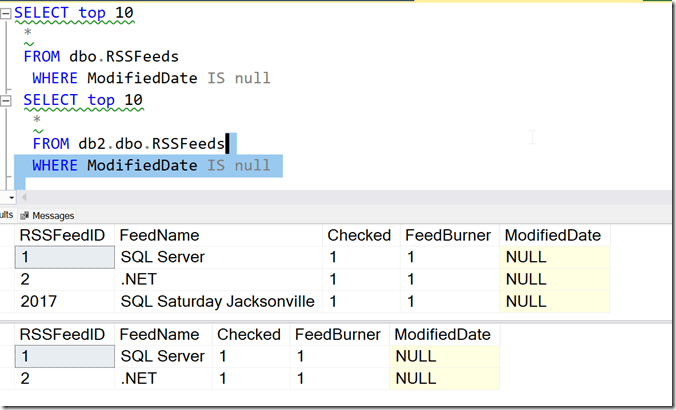Select the .NET cell in upper grid
Image resolution: width=676 pixels, height=410 pixels.
coord(219,279)
